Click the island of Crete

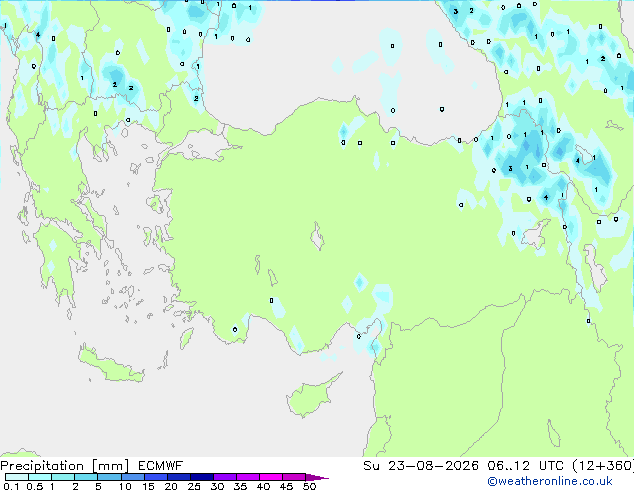point(110,365)
